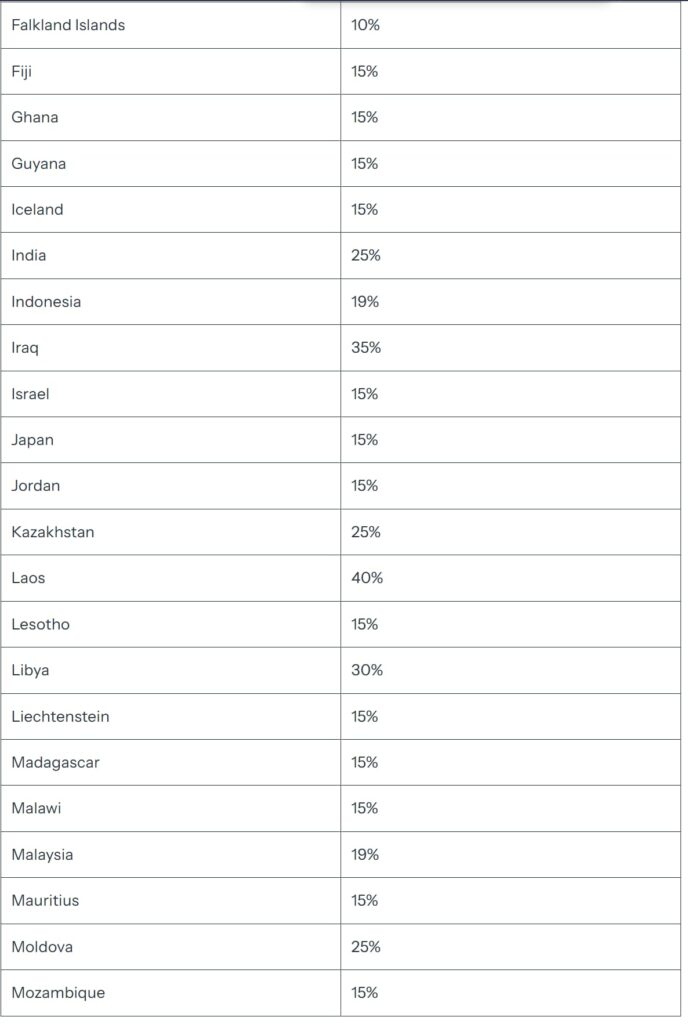The height and width of the screenshot is (1024, 688).
Task: Click the Ghana table cell
Action: (x=35, y=117)
